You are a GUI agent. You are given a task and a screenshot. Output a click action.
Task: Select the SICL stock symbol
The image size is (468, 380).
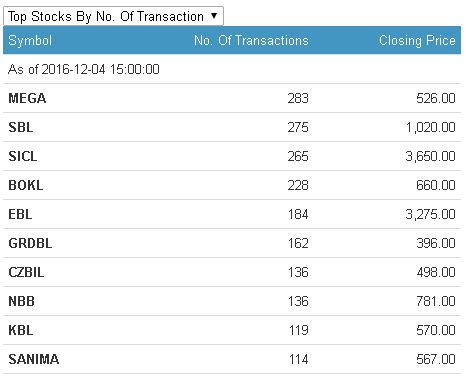(23, 156)
